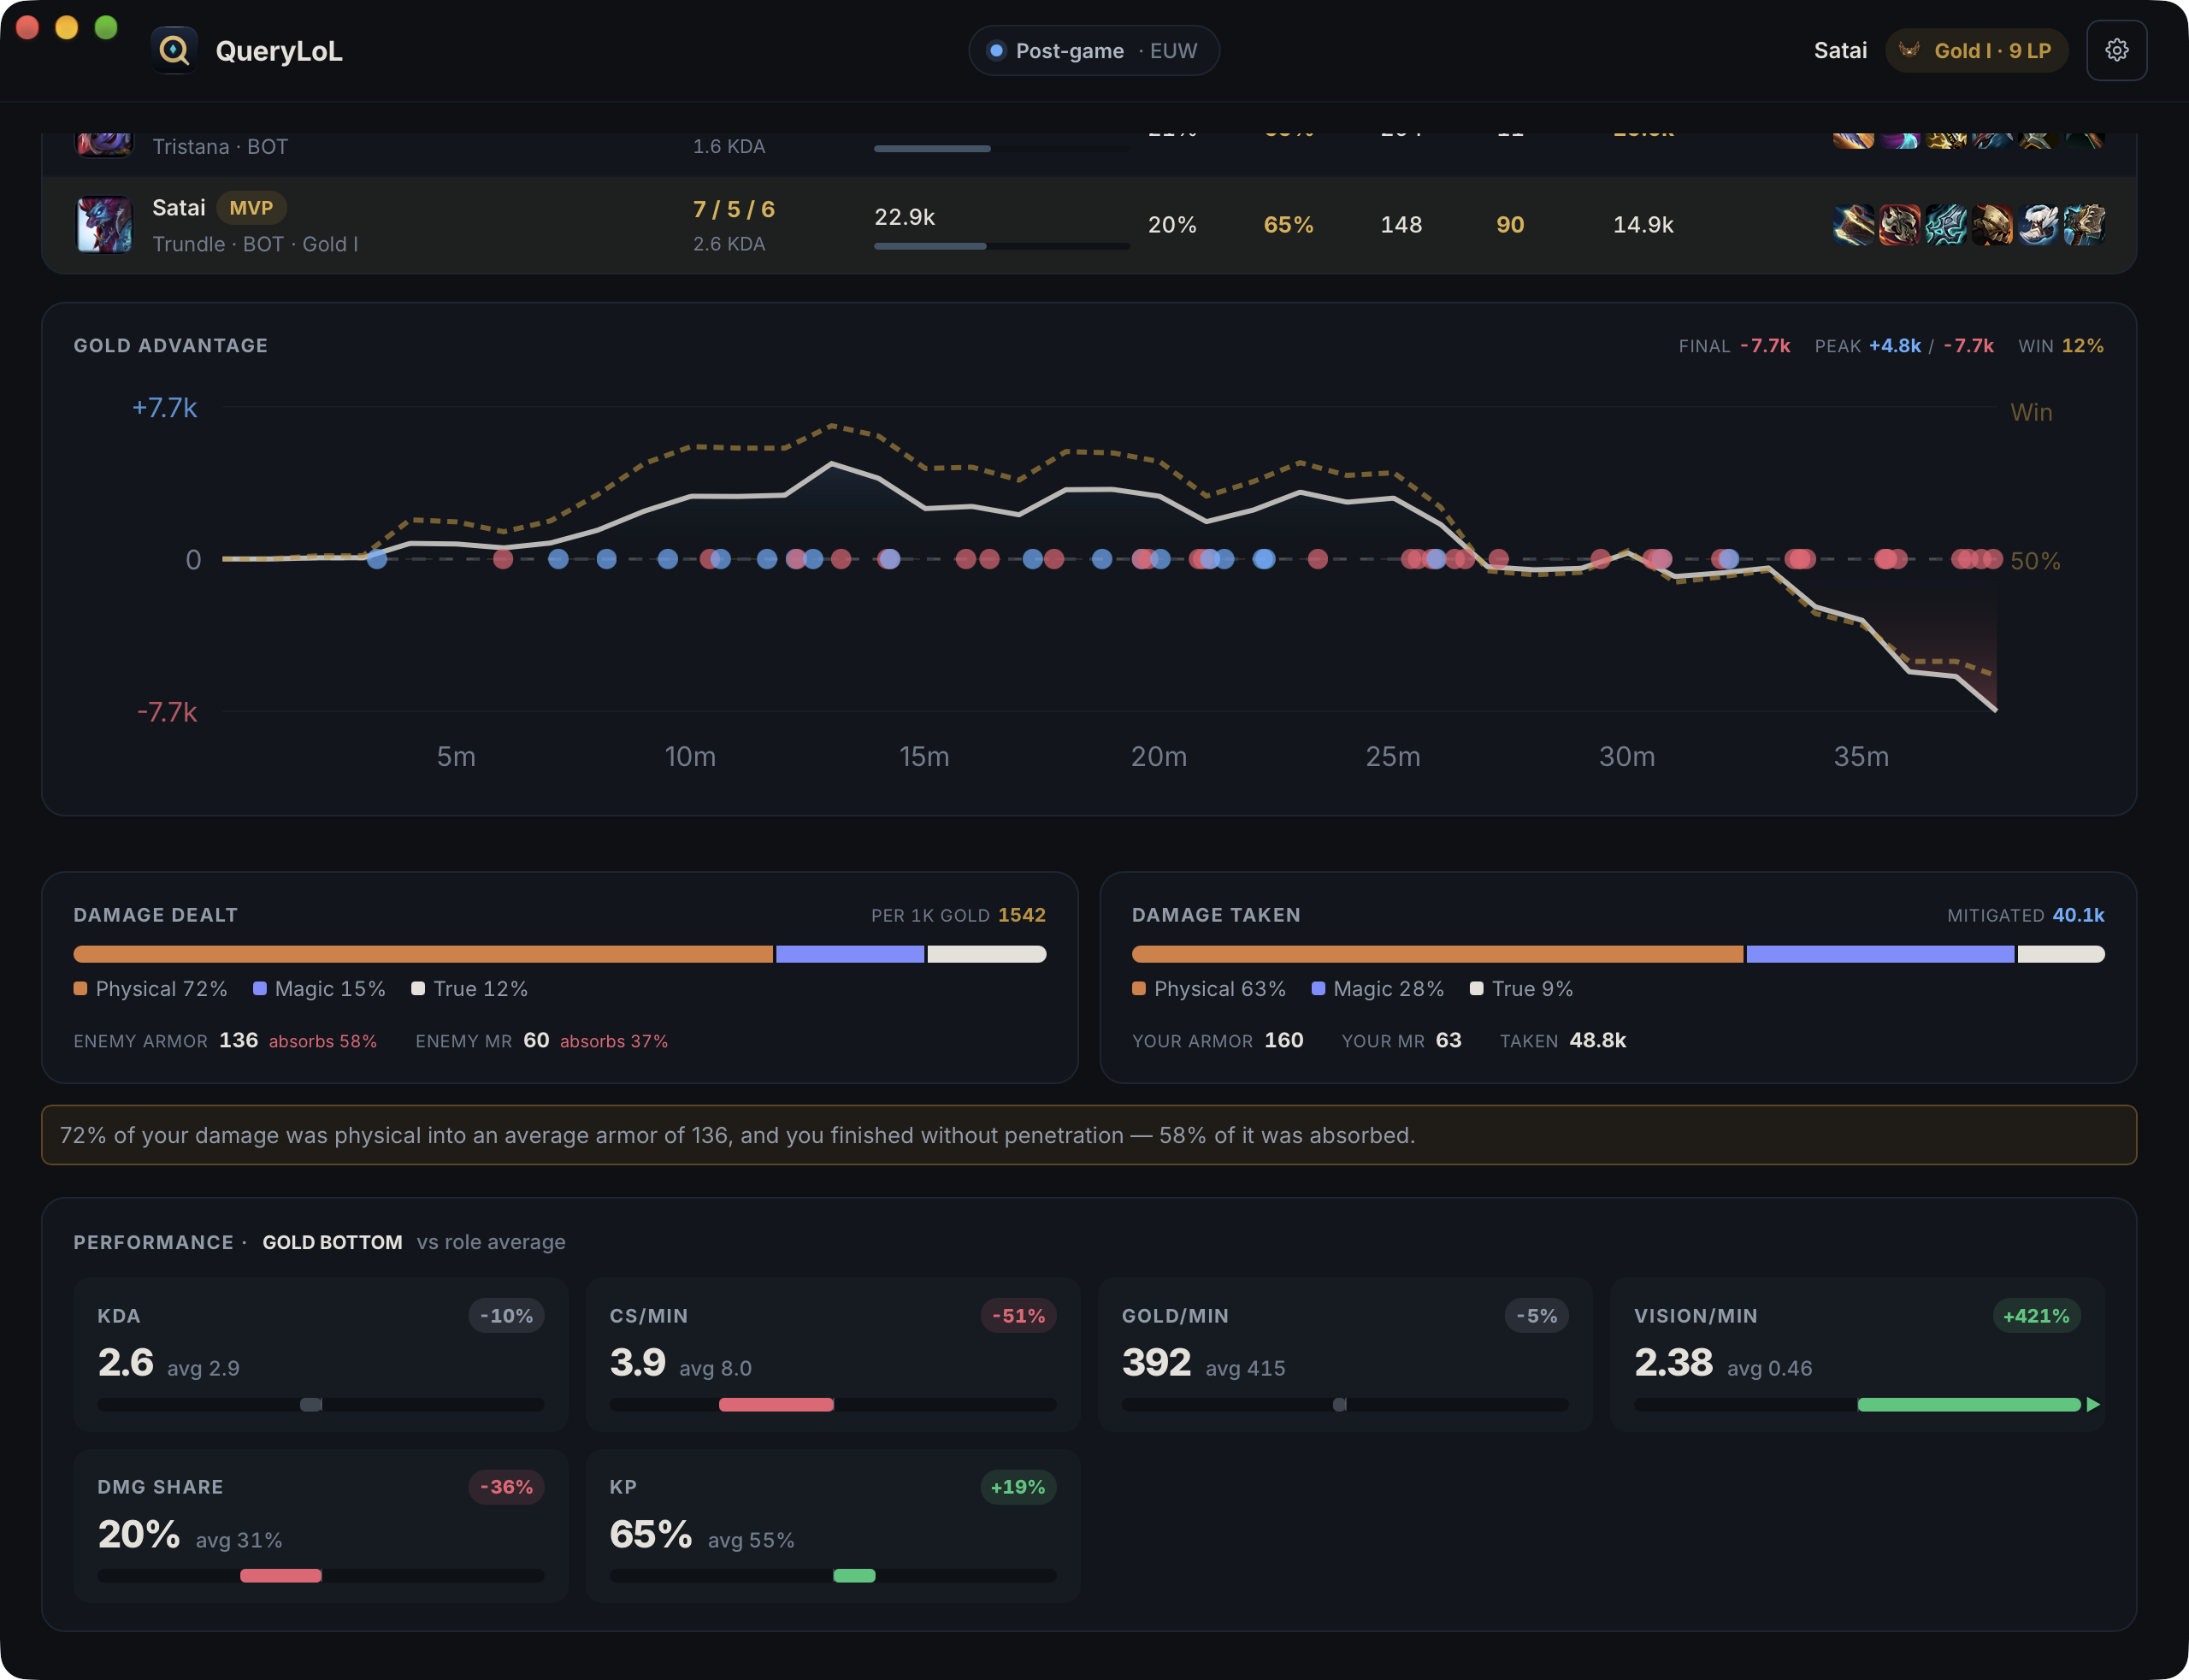Click the purple Magic 15% legend swatch
Image resolution: width=2189 pixels, height=1680 pixels.
(260, 988)
